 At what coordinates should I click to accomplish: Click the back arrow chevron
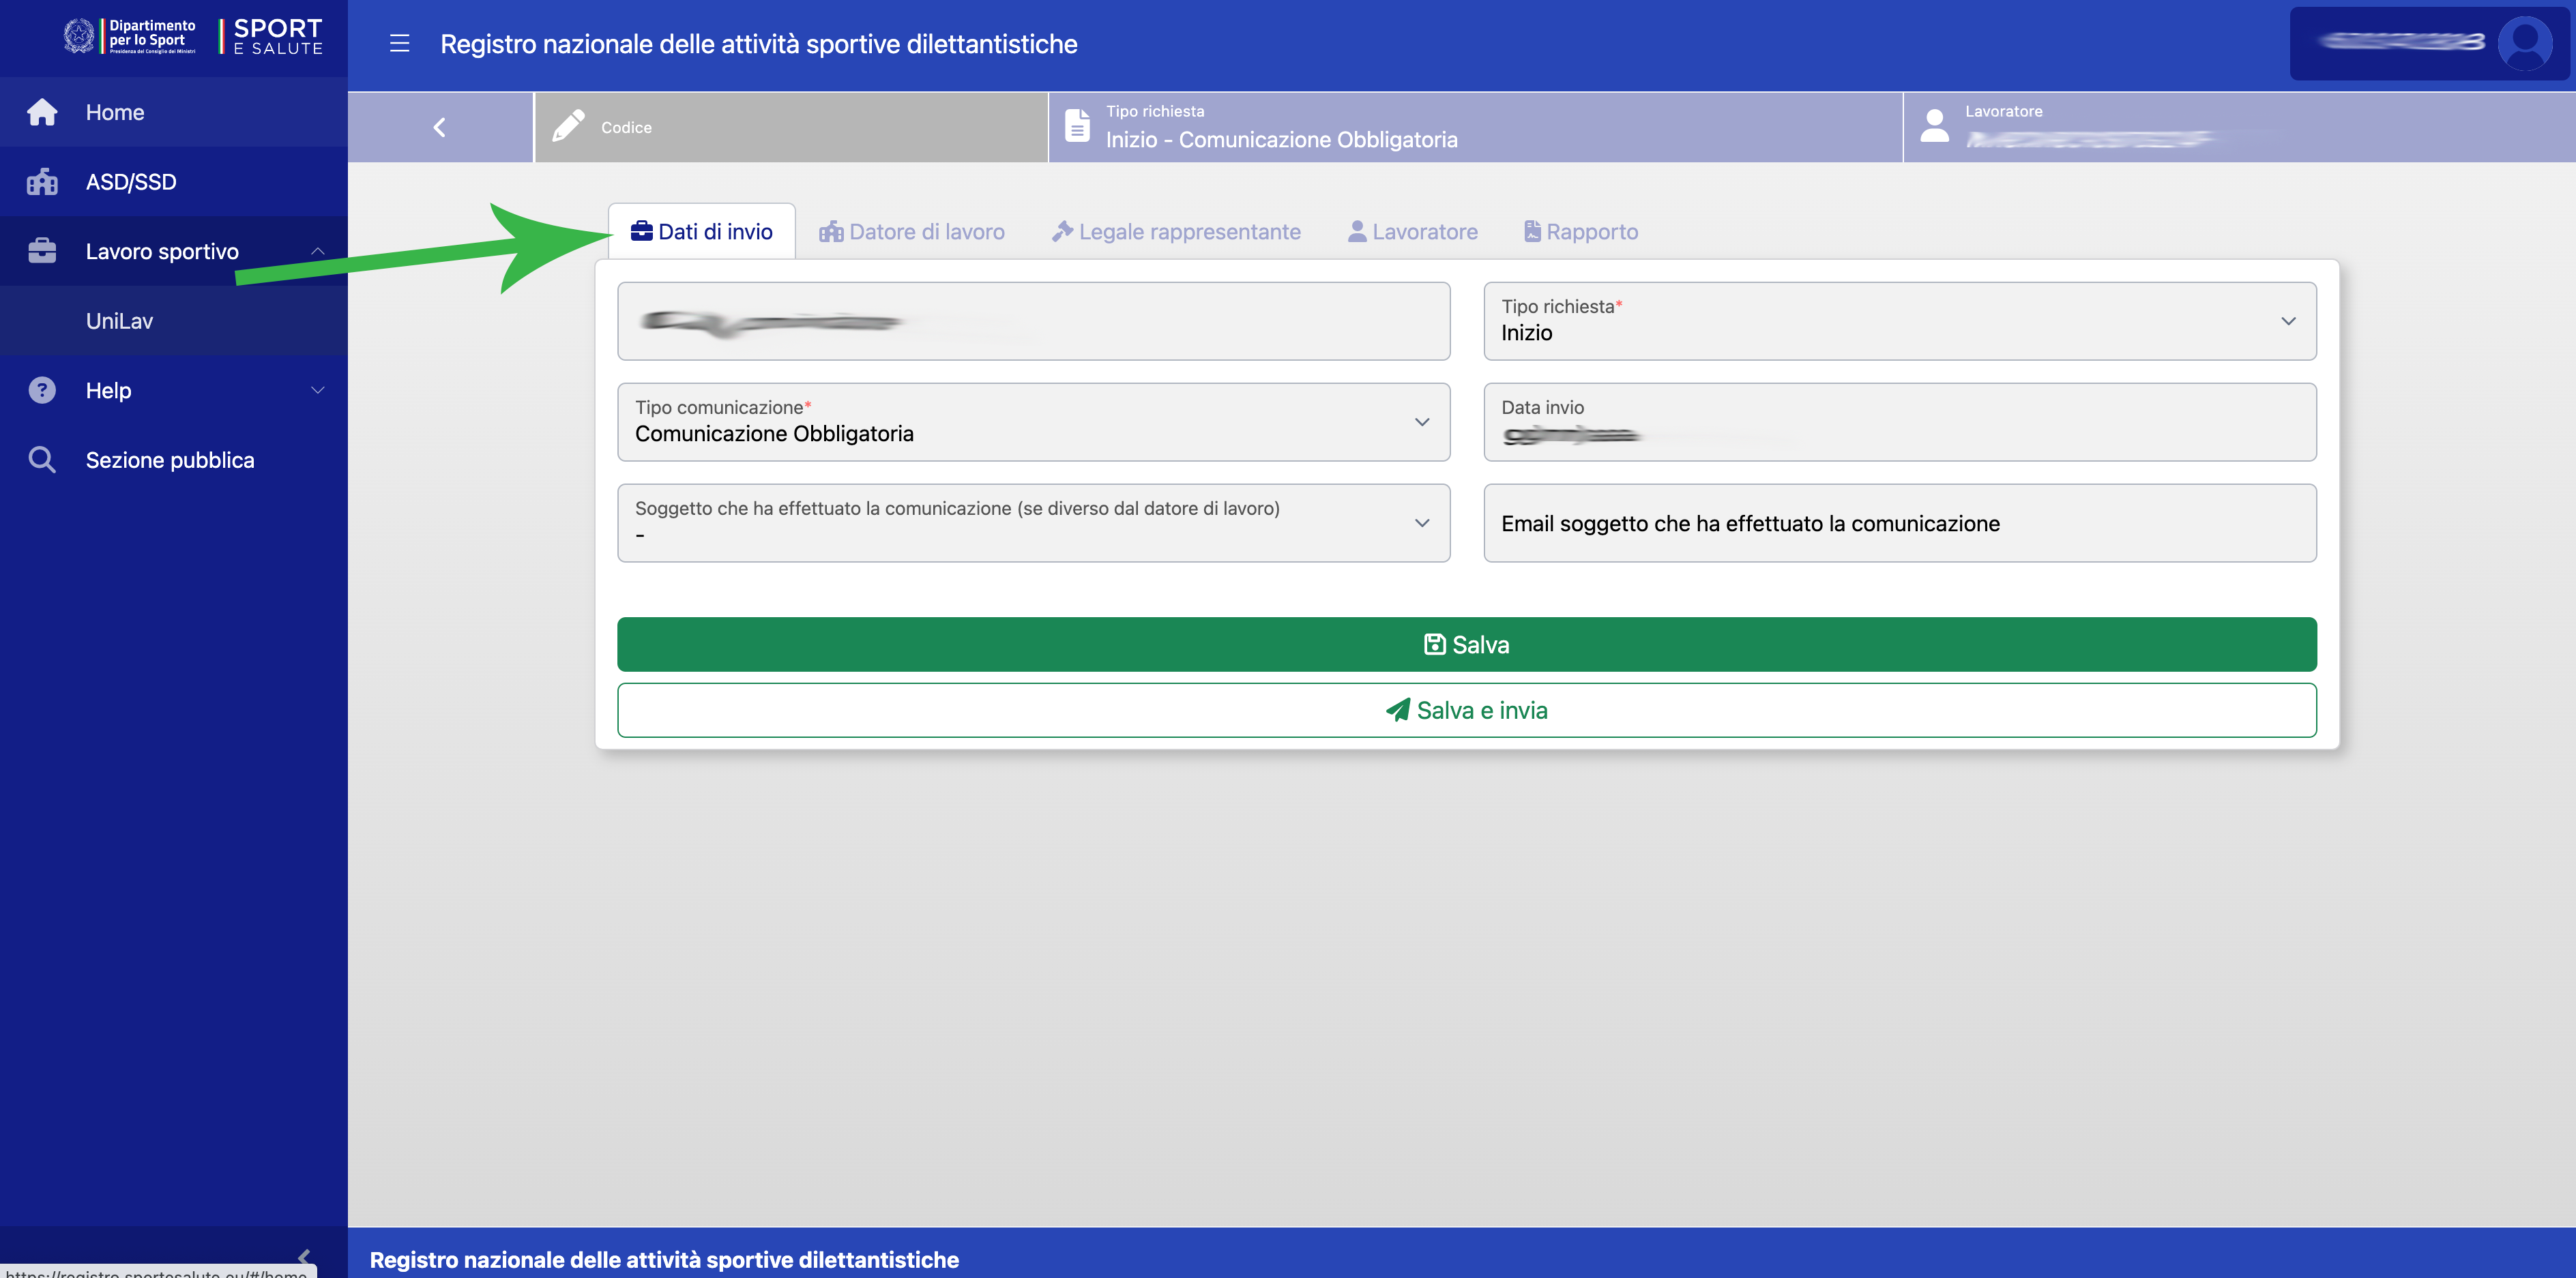tap(439, 127)
